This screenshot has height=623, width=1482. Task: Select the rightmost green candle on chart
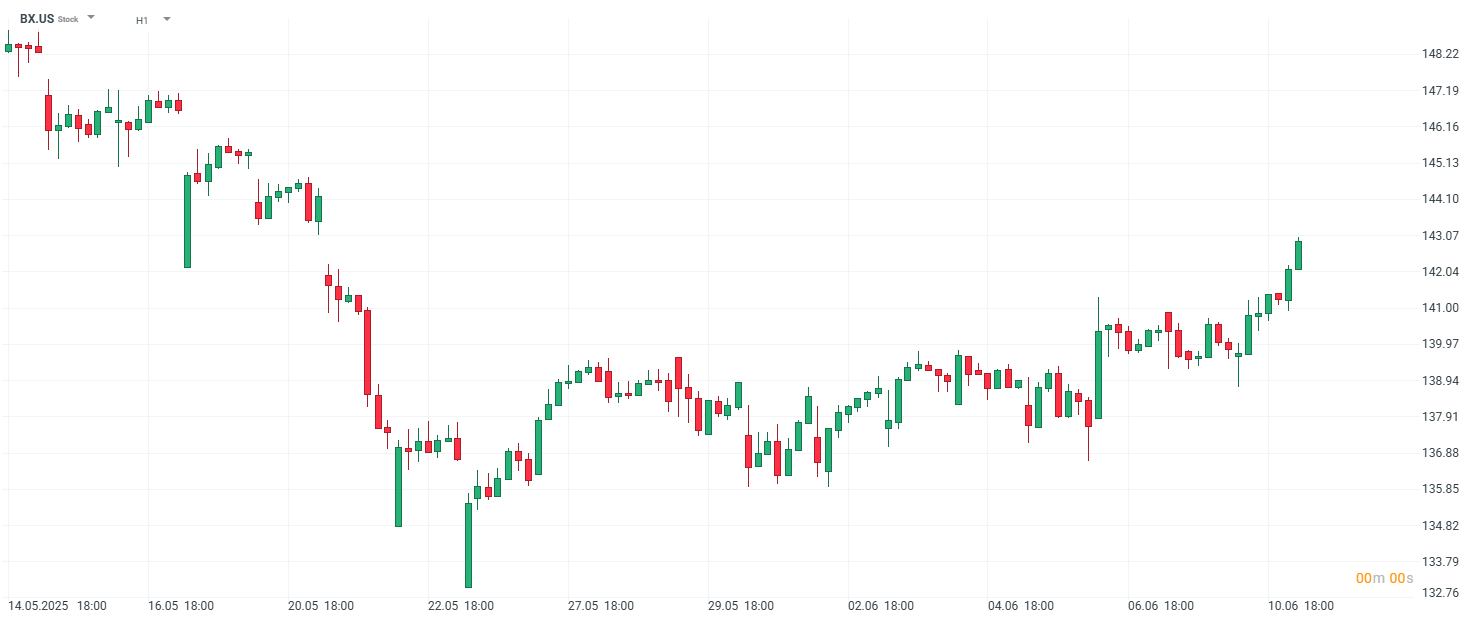coord(1298,255)
